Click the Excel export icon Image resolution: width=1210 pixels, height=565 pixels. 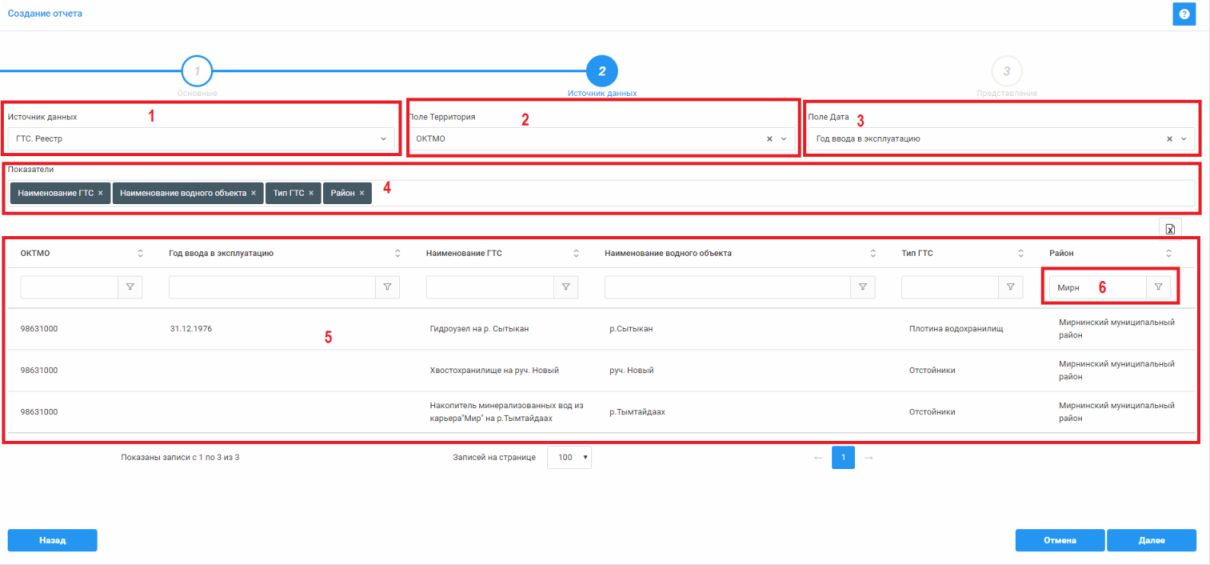(x=1170, y=229)
